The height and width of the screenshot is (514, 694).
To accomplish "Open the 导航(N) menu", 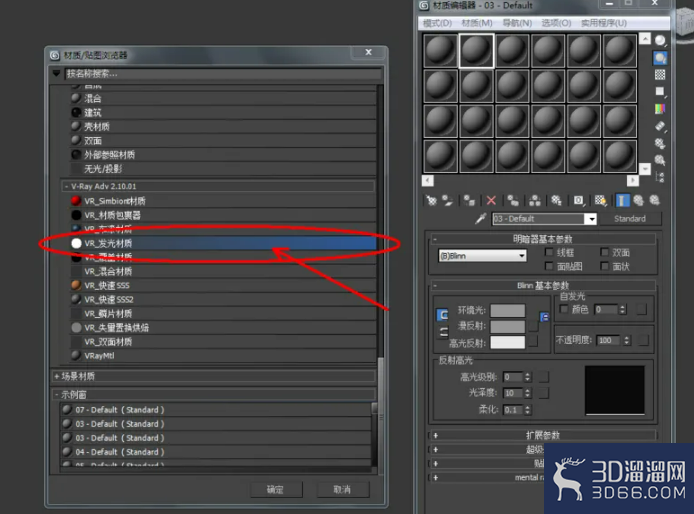I will (517, 23).
